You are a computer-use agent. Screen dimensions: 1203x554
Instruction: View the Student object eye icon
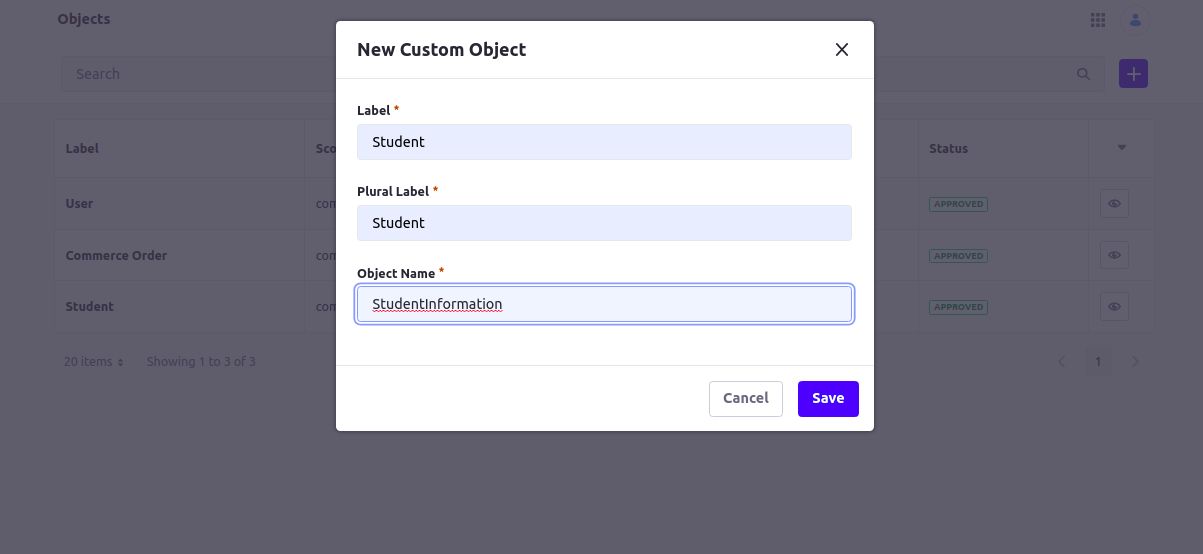tap(1114, 307)
